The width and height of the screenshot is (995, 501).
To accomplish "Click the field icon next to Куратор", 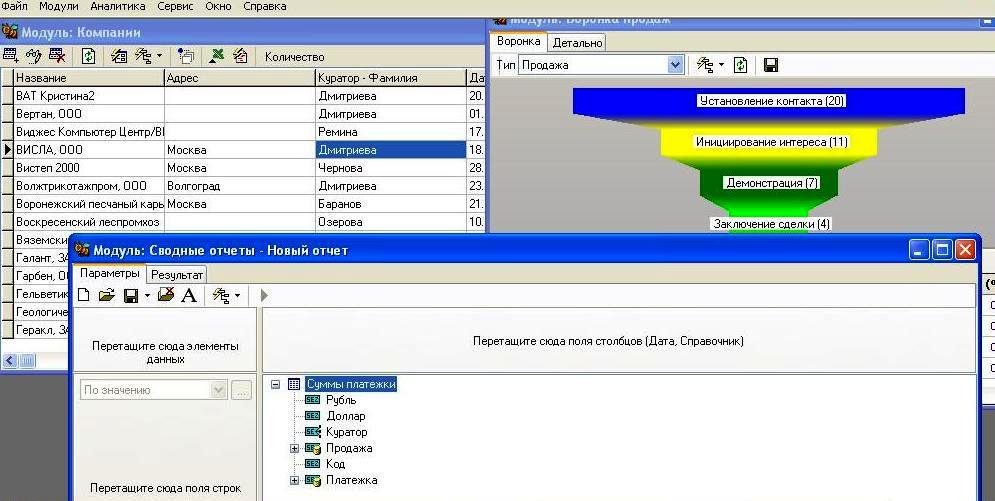I will pos(313,432).
